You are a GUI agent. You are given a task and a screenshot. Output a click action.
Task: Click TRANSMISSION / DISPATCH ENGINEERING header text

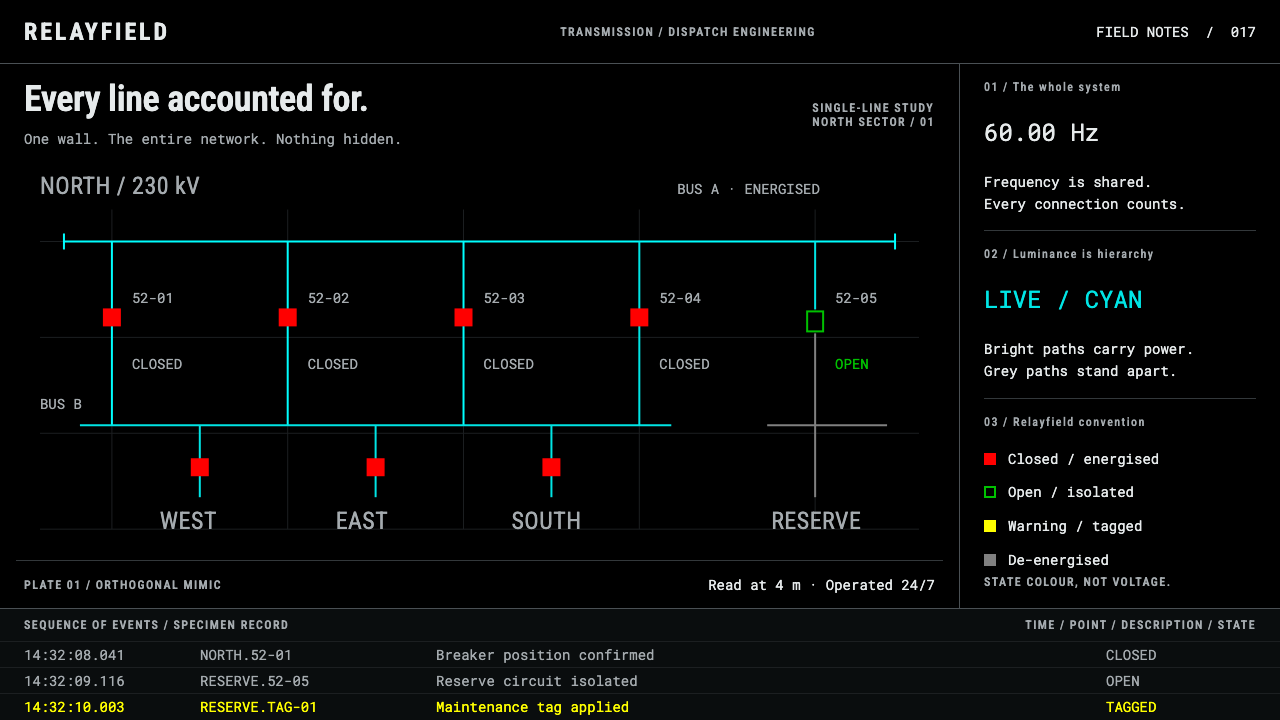[x=687, y=32]
